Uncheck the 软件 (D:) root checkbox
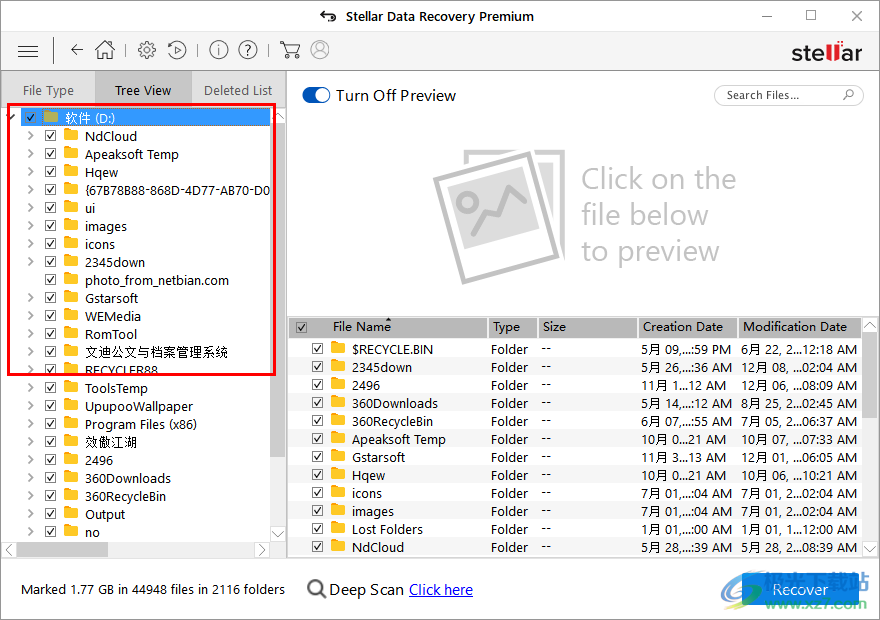880x620 pixels. point(30,117)
